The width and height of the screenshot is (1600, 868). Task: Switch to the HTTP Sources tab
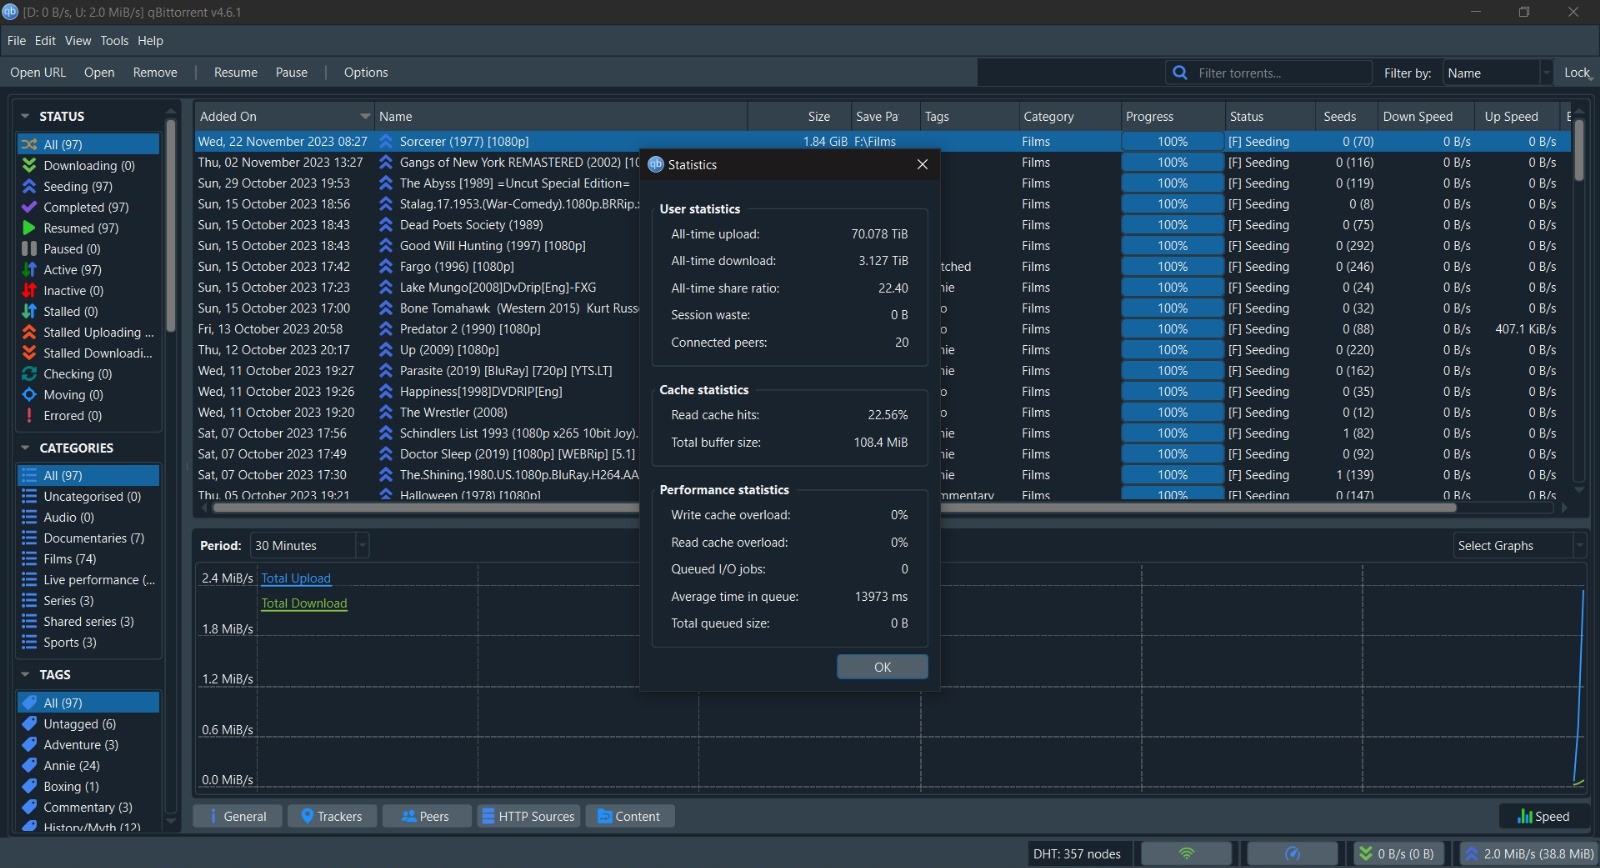(x=528, y=817)
